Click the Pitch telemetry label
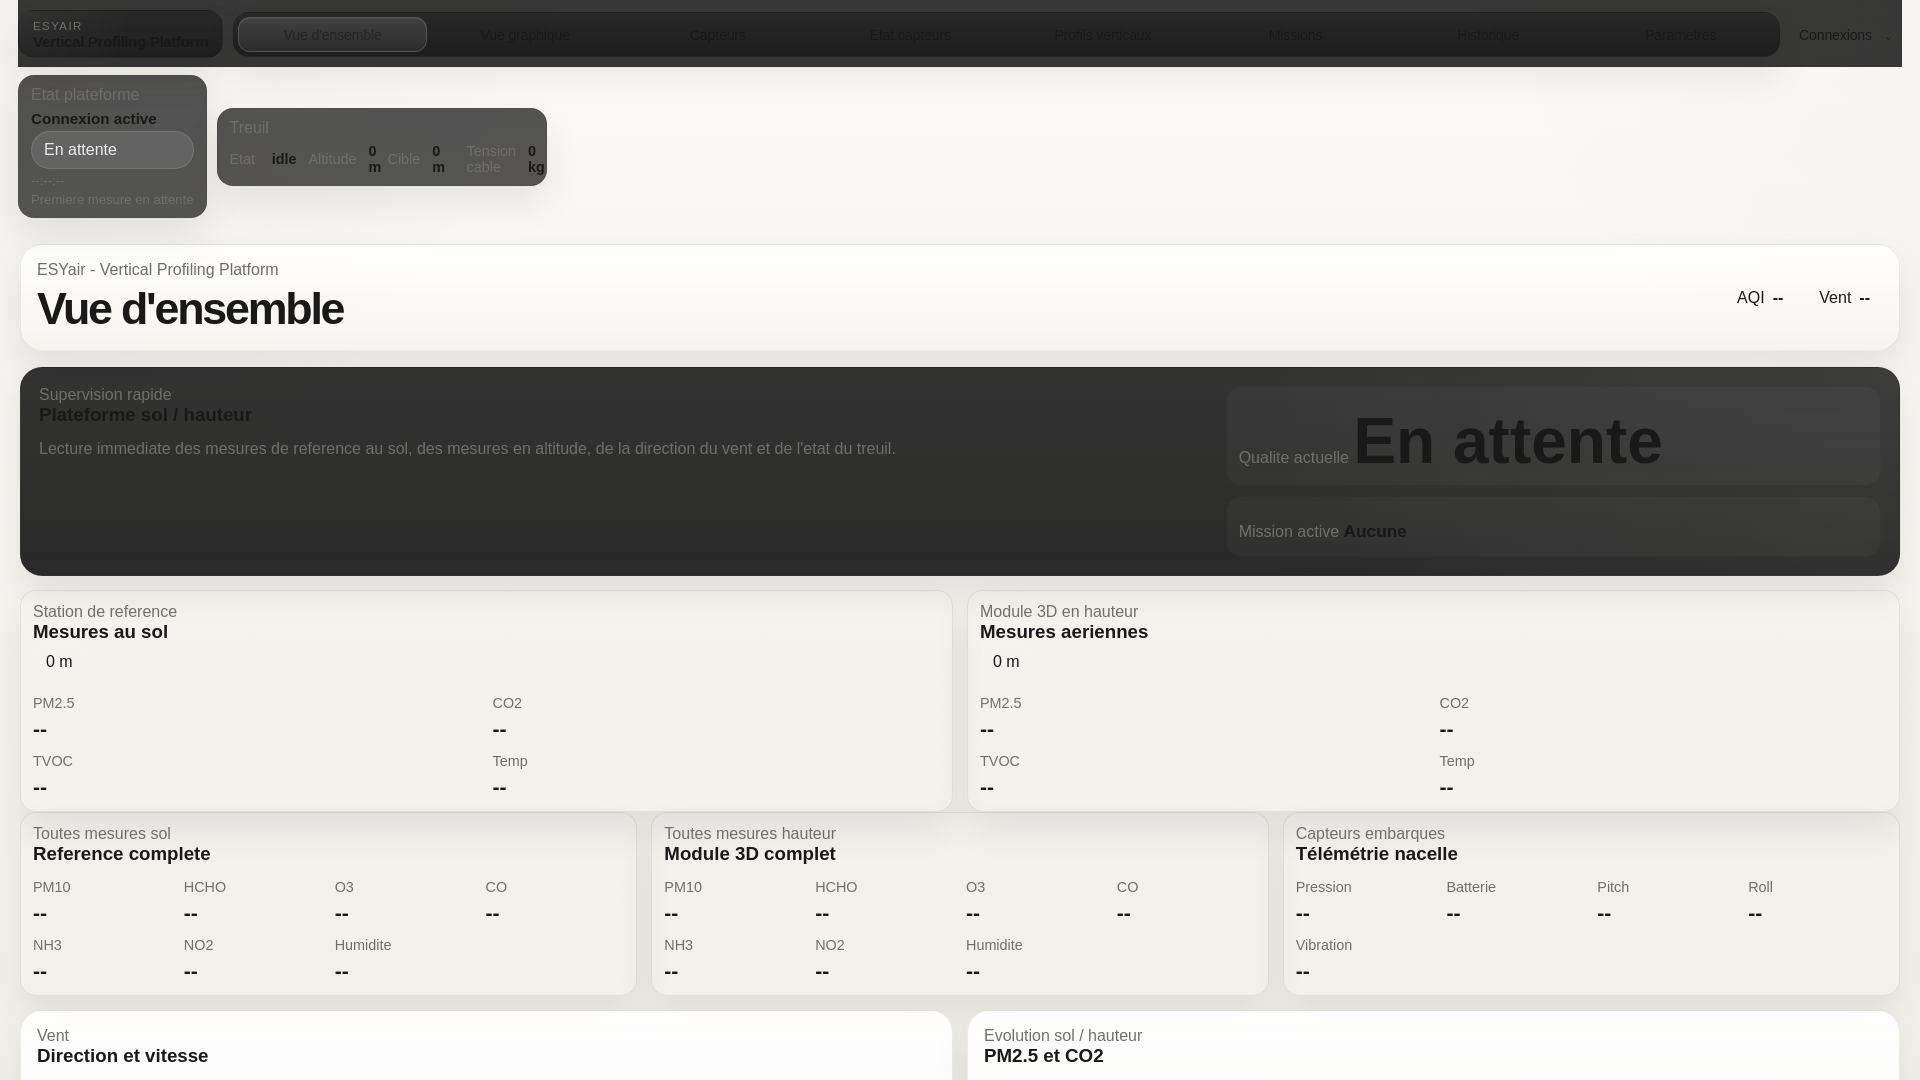The width and height of the screenshot is (1920, 1080). [x=1613, y=887]
